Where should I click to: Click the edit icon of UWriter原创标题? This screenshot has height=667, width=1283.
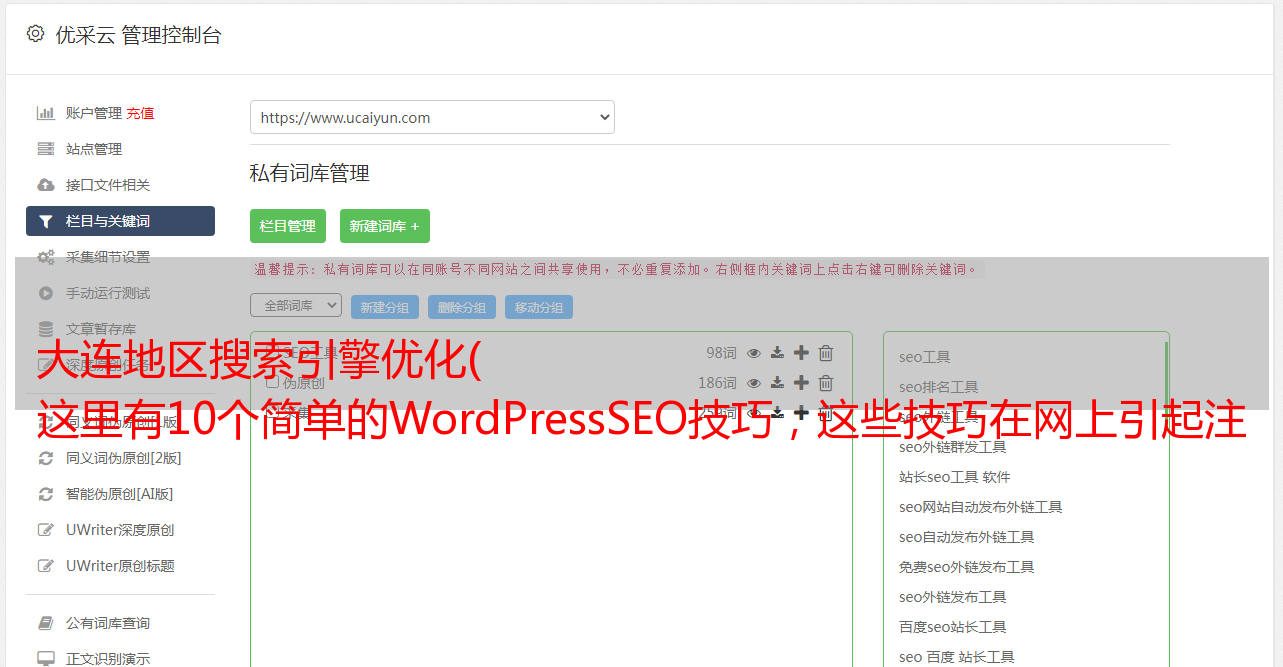[46, 566]
